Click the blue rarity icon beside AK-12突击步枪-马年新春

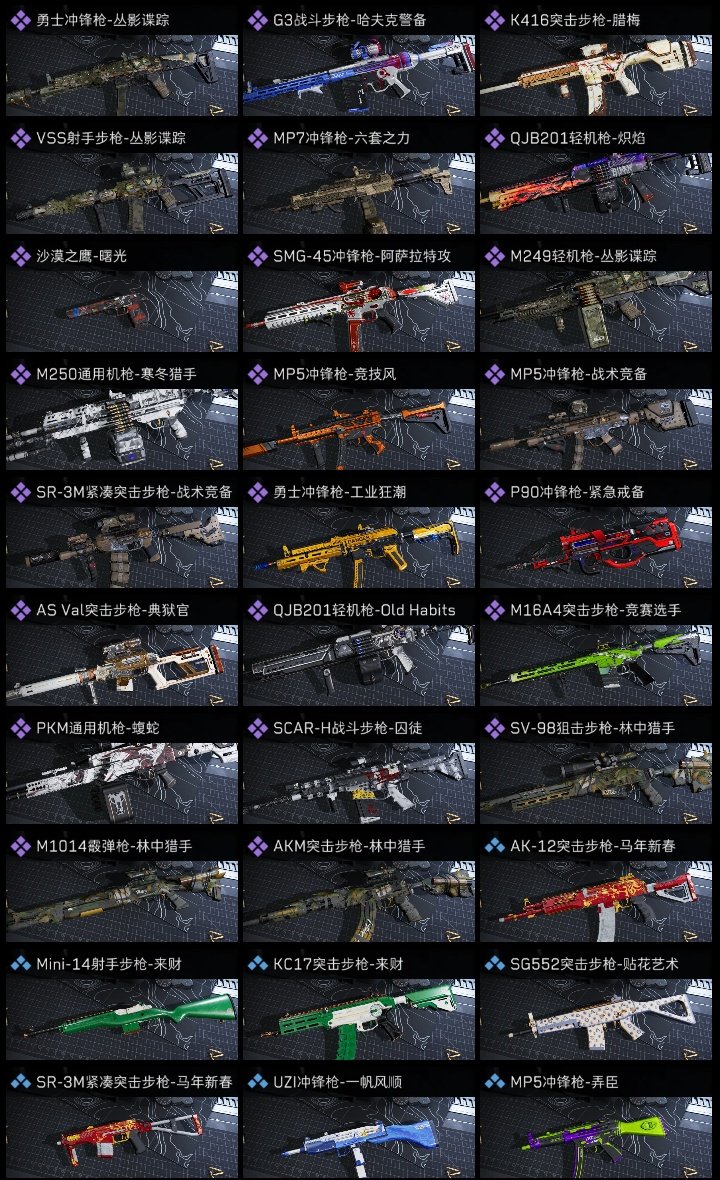click(494, 846)
